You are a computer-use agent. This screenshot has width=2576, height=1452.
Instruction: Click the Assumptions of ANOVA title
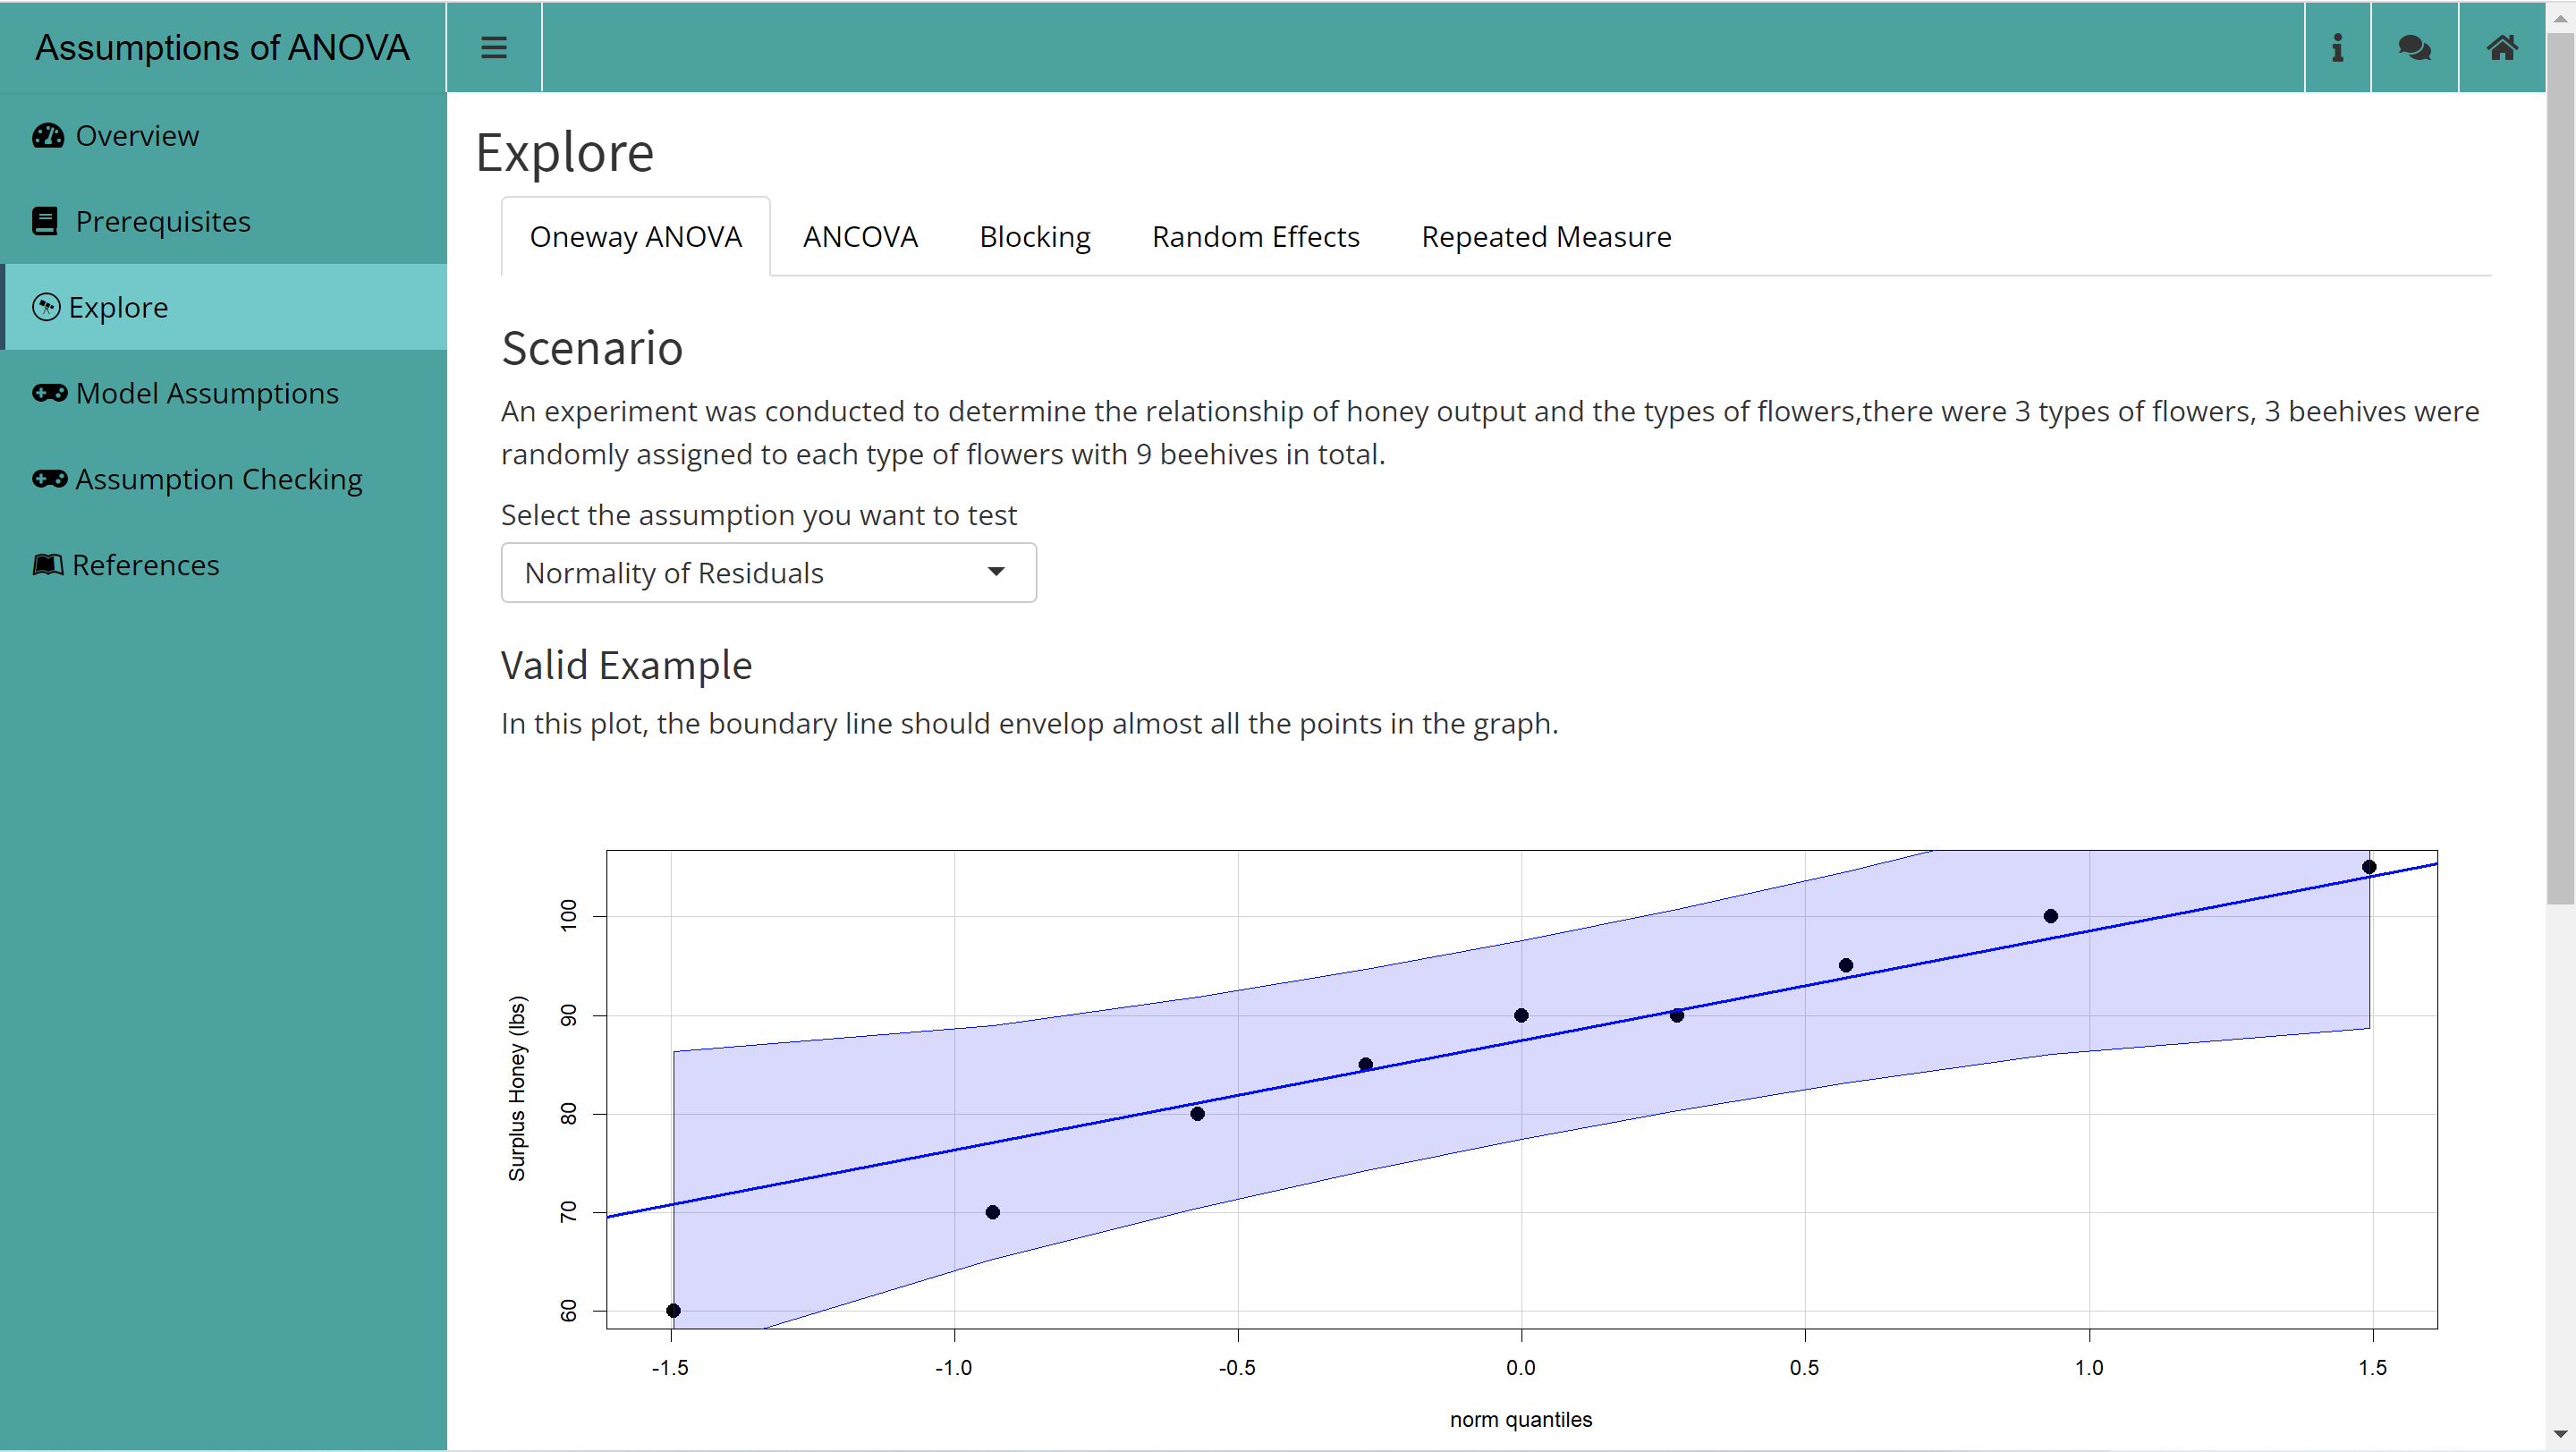point(222,47)
